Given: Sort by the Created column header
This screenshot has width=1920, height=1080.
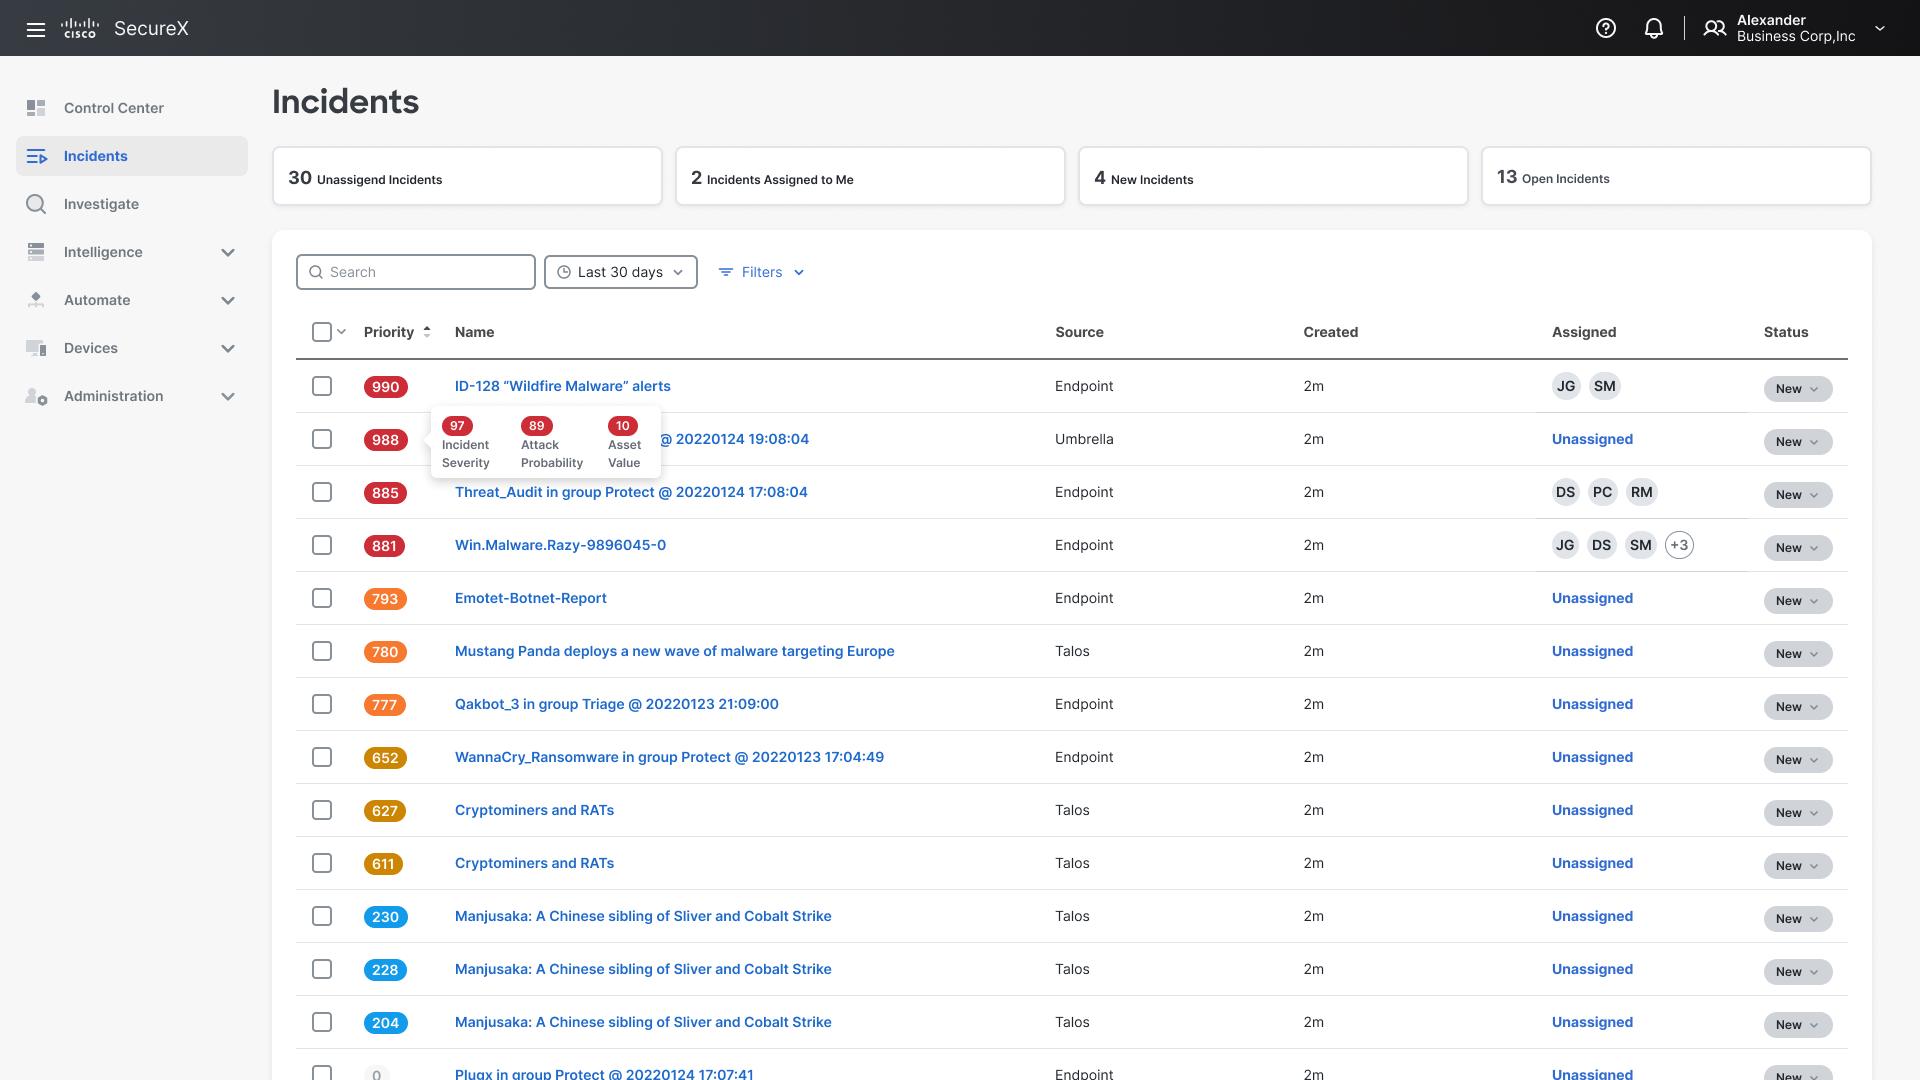Looking at the screenshot, I should pos(1331,332).
